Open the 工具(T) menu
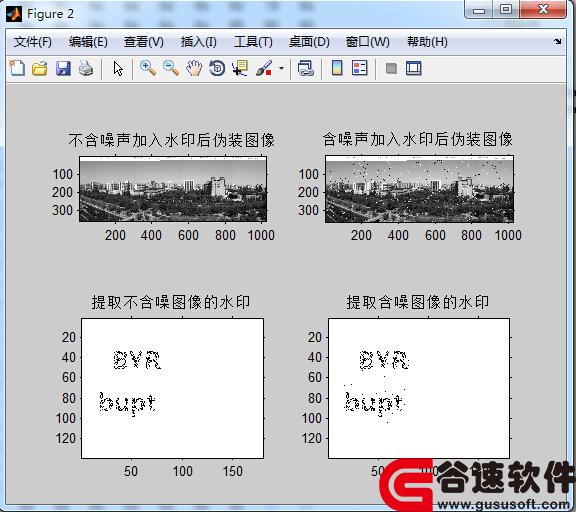Screen dimensions: 576x512 pyautogui.click(x=253, y=42)
